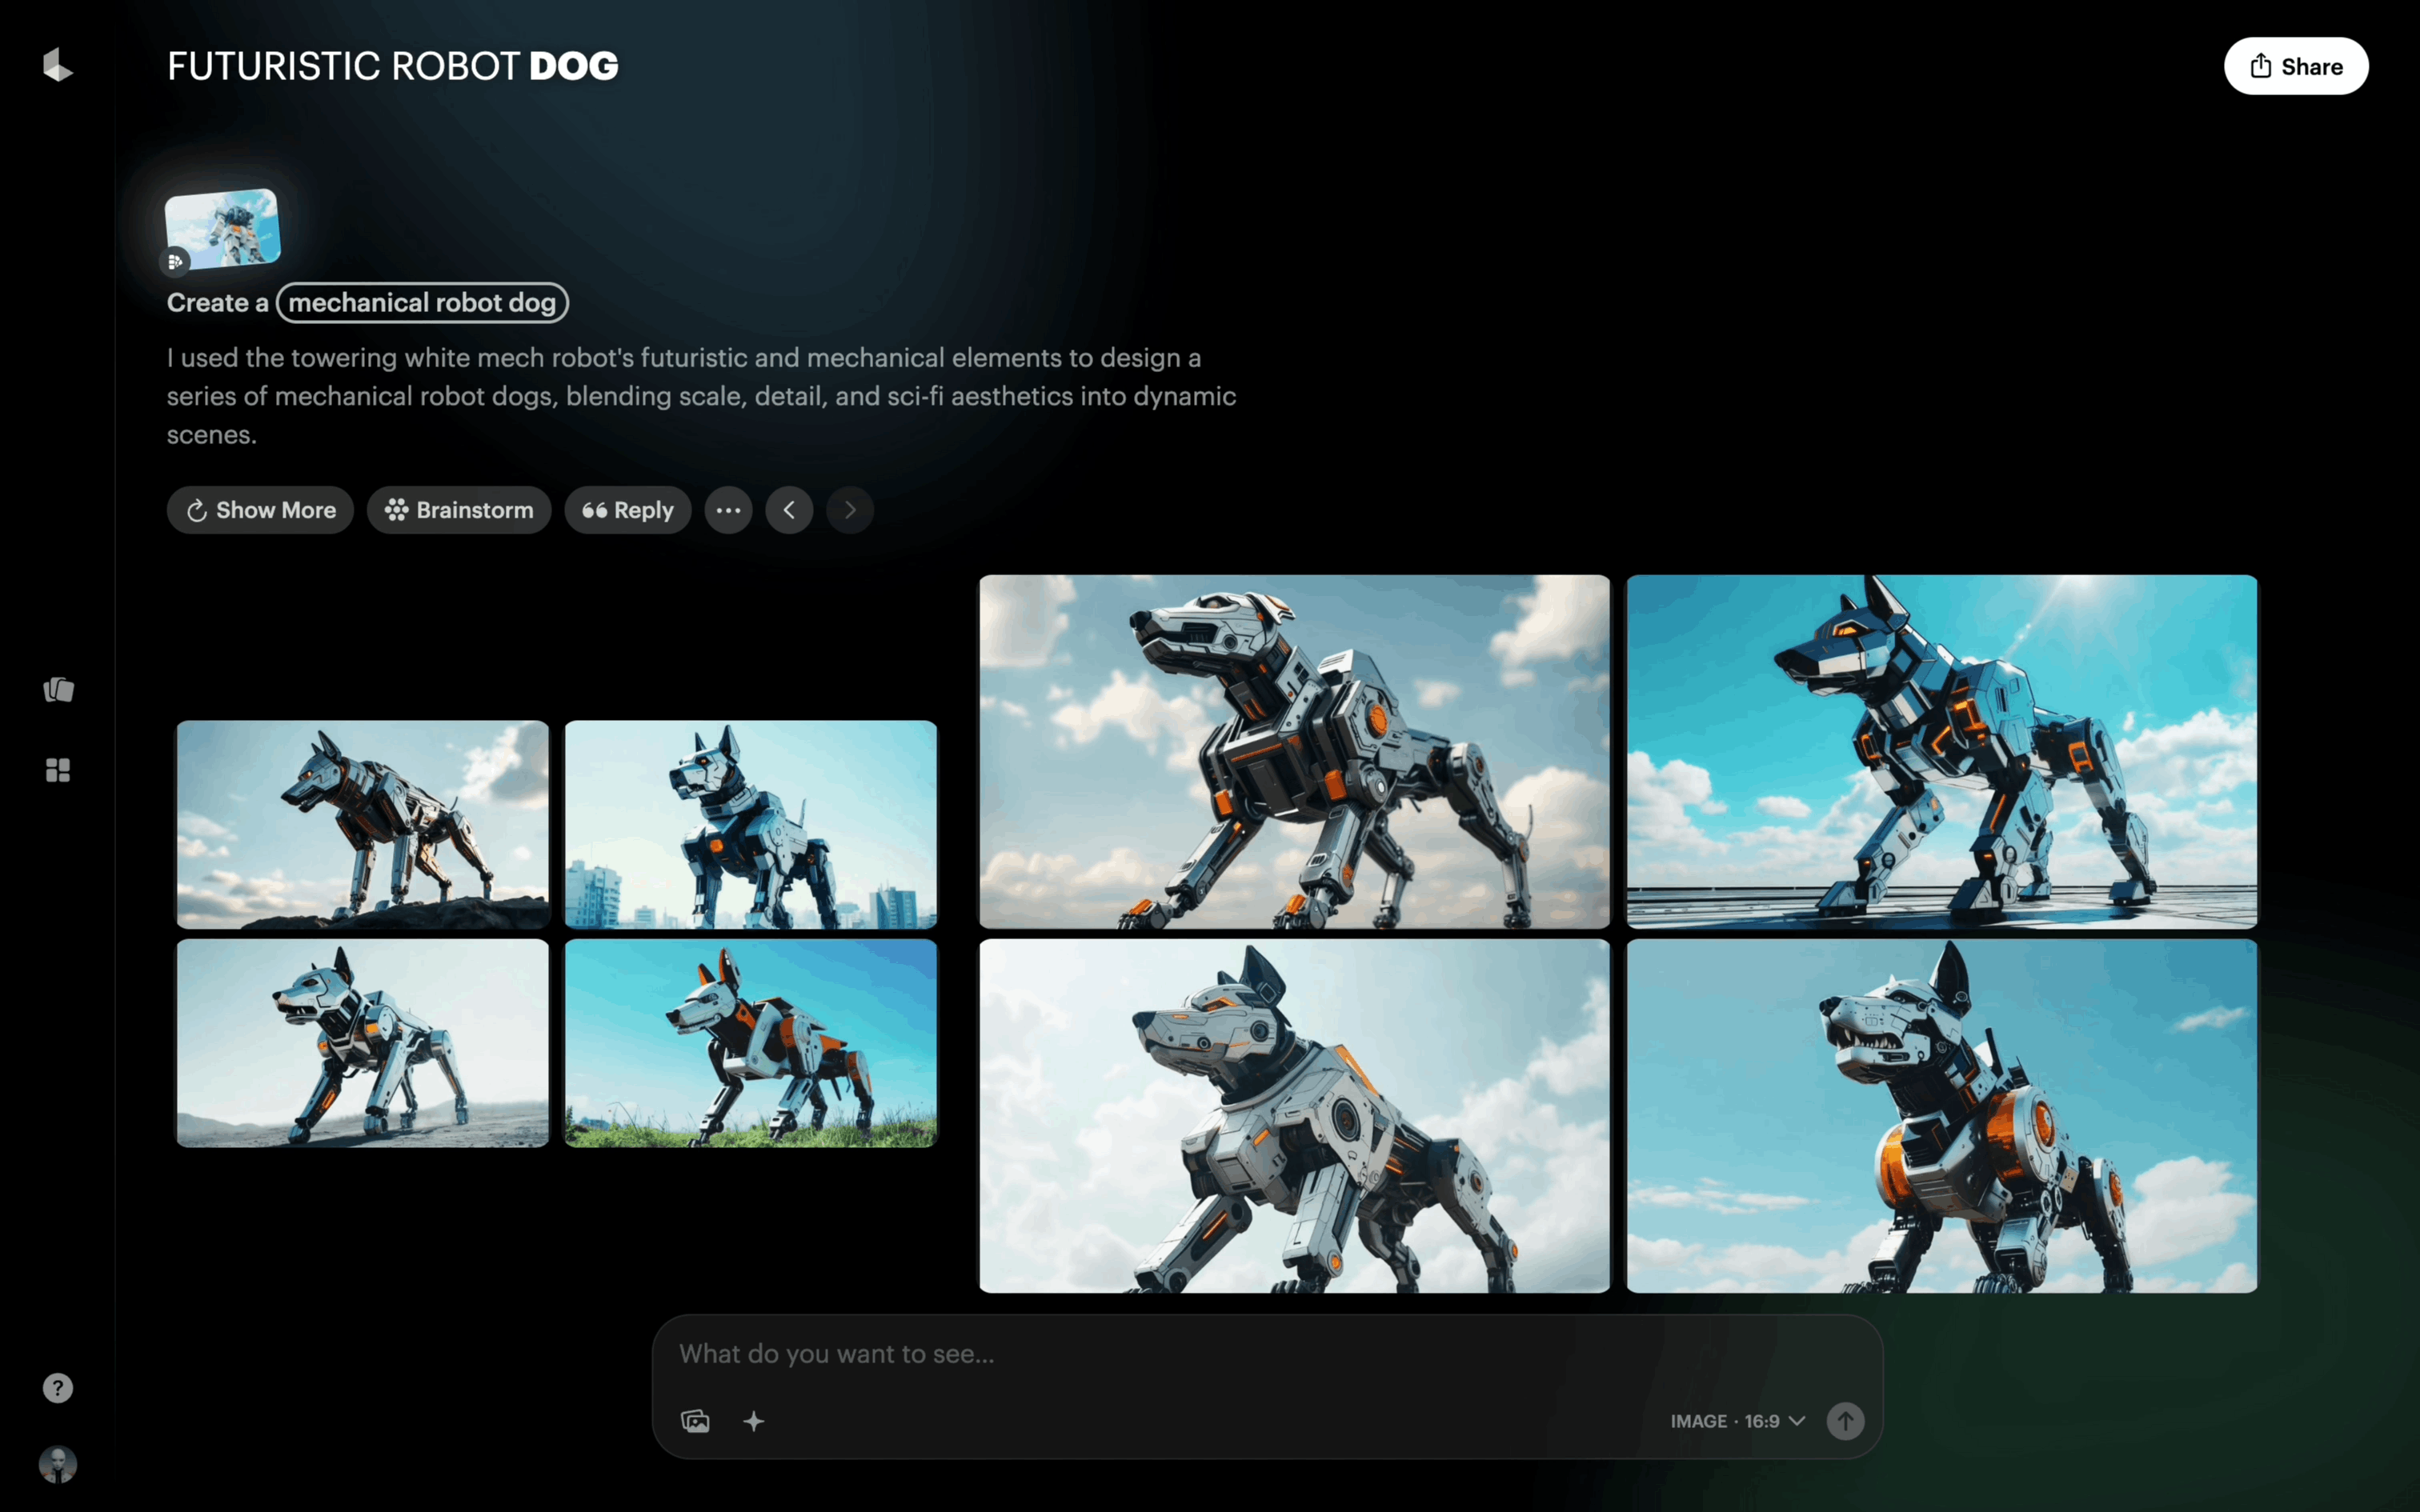Go to next result with right chevron
Viewport: 2420px width, 1512px height.
850,510
